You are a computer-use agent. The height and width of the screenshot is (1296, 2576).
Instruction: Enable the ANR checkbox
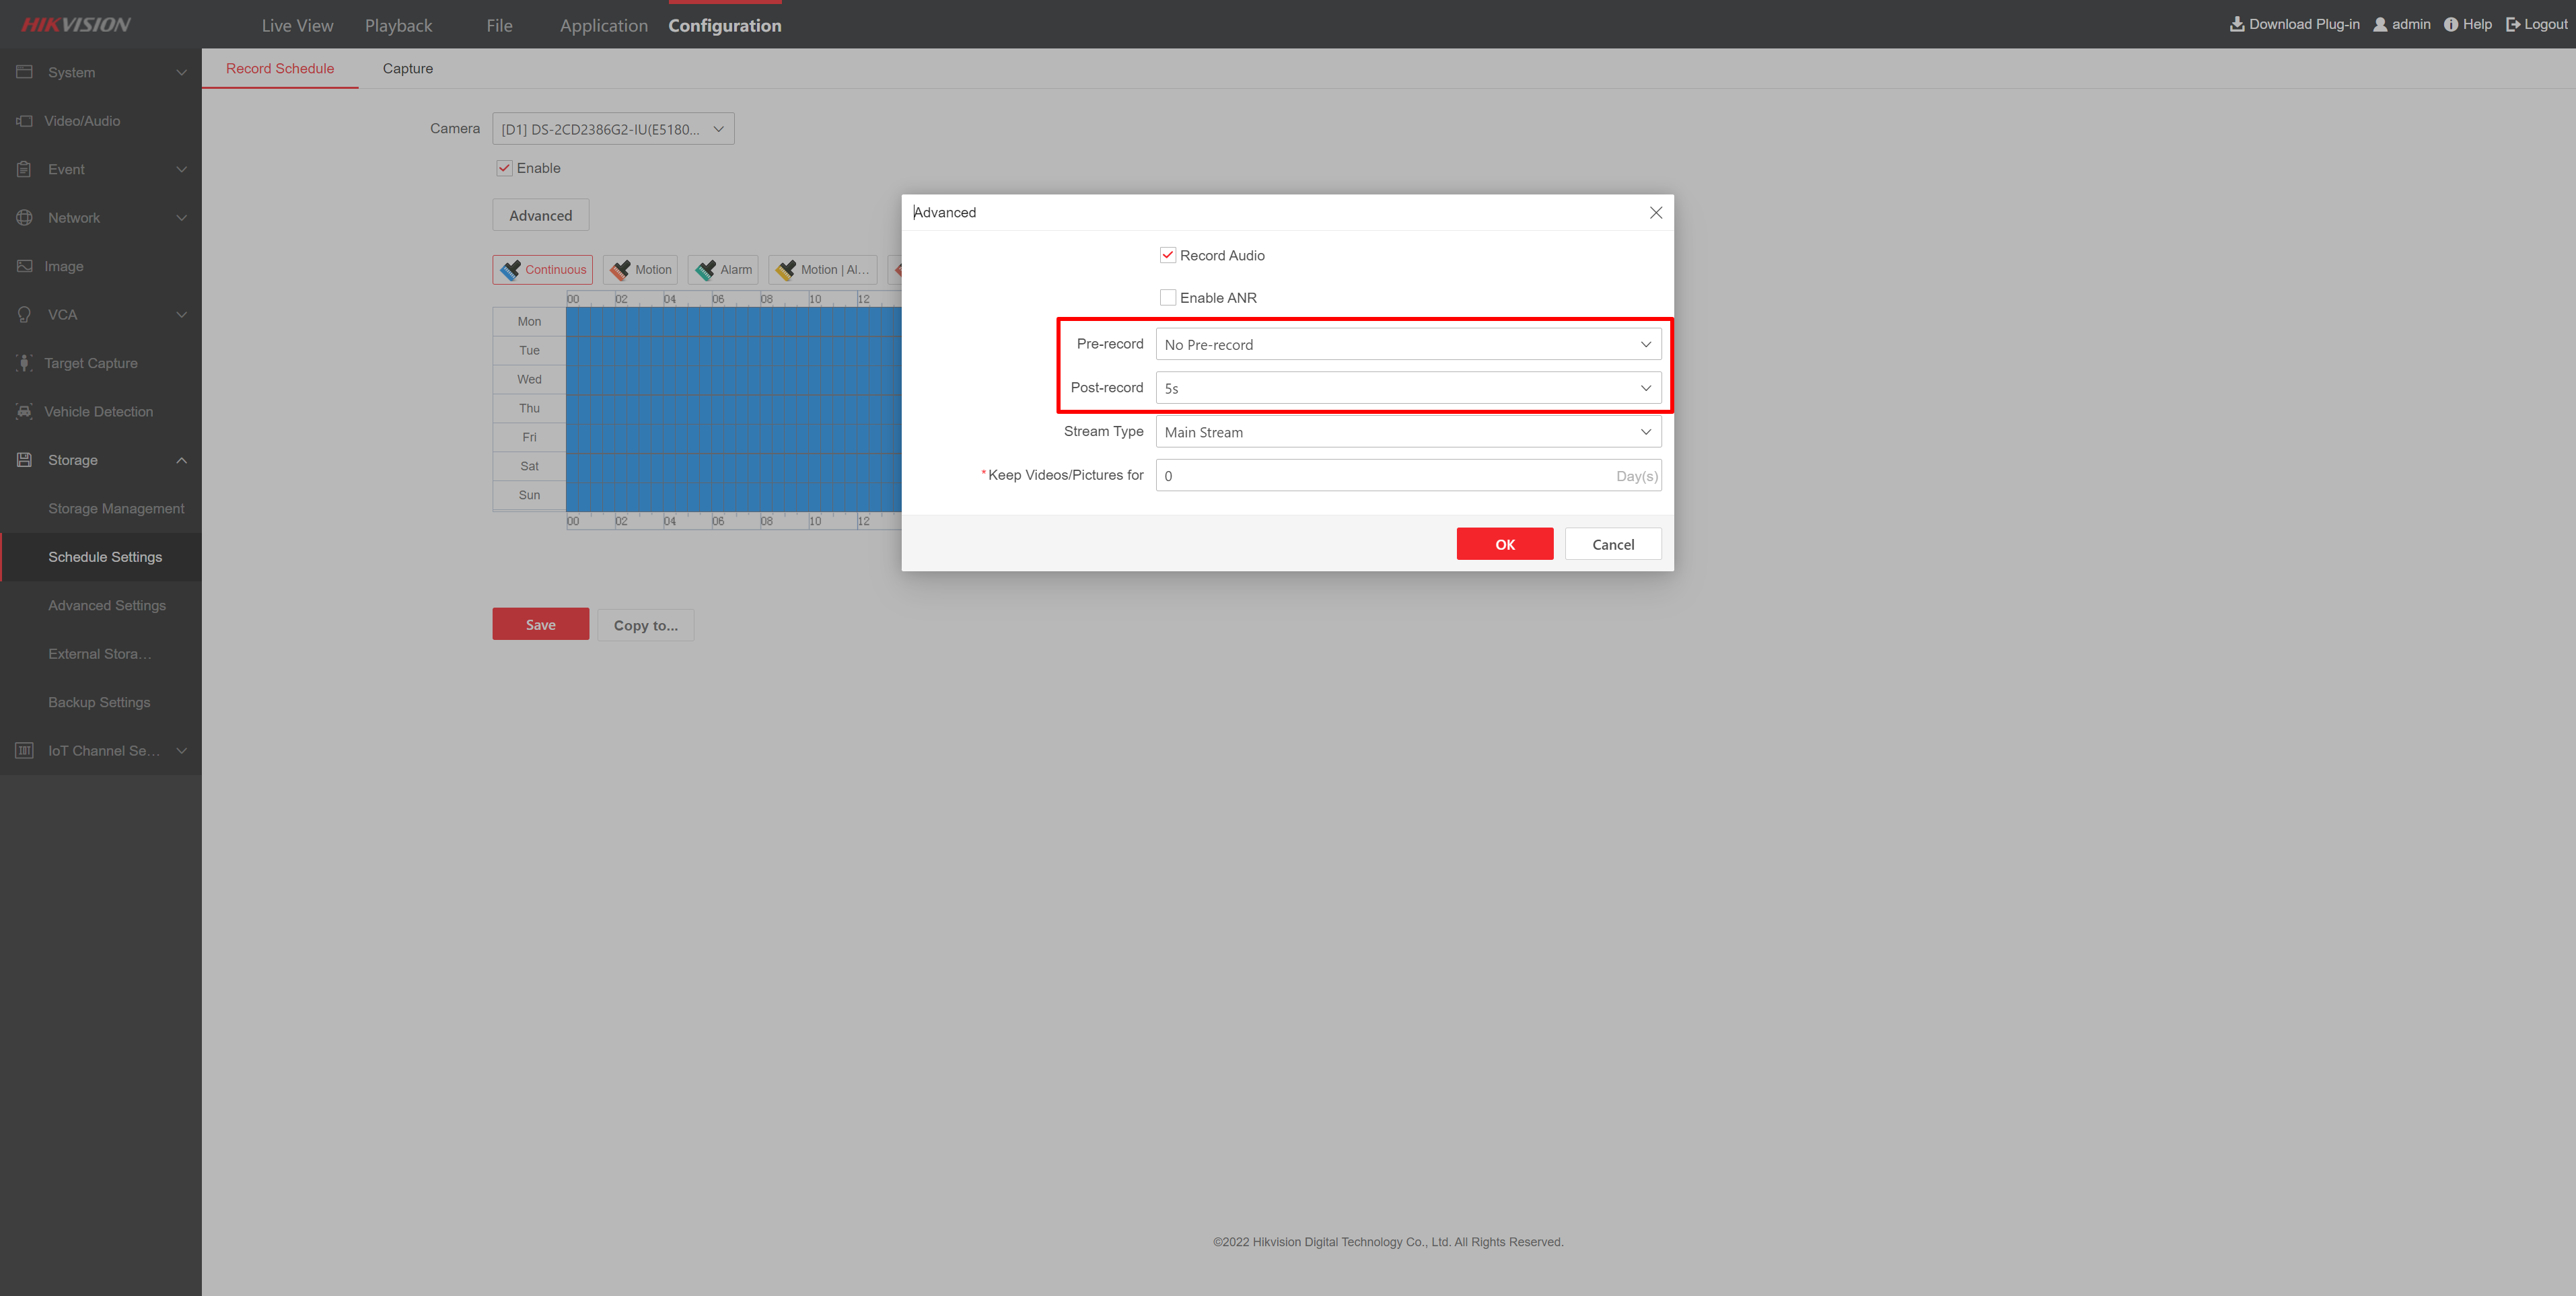(1168, 297)
